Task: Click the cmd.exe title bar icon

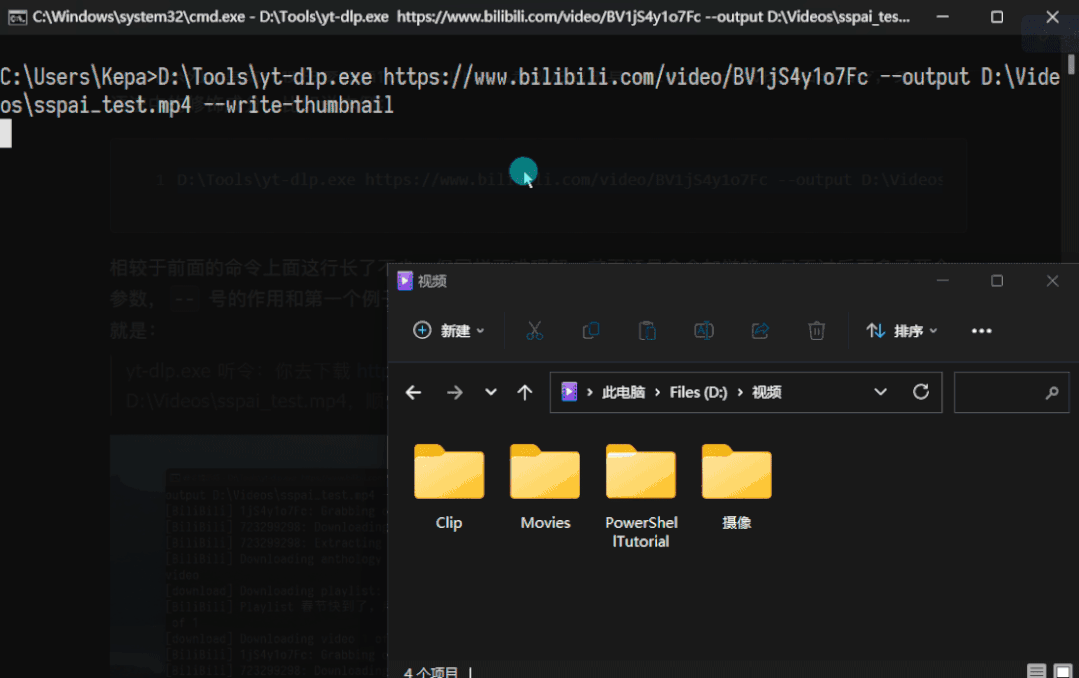Action: (17, 17)
